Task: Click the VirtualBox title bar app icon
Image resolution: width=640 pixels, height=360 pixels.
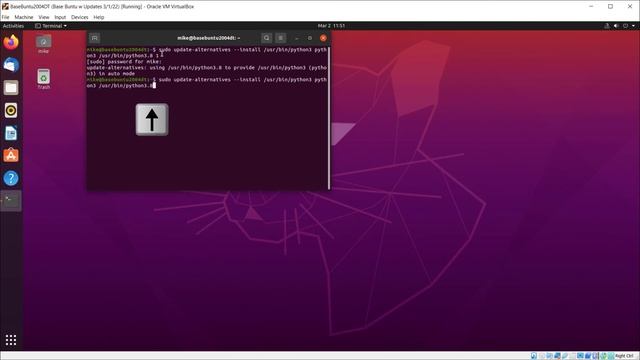Action: coord(5,7)
